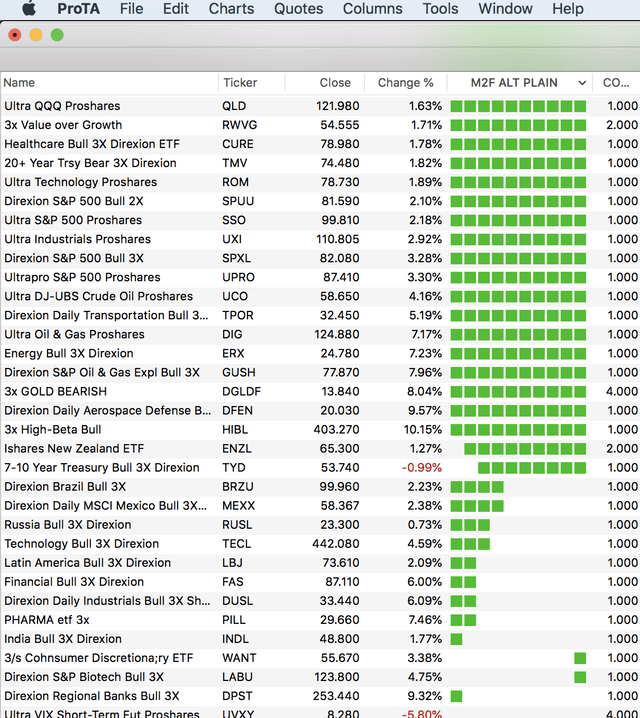The width and height of the screenshot is (640, 718).
Task: Select Ishares New Zealand ETF row
Action: (x=320, y=449)
